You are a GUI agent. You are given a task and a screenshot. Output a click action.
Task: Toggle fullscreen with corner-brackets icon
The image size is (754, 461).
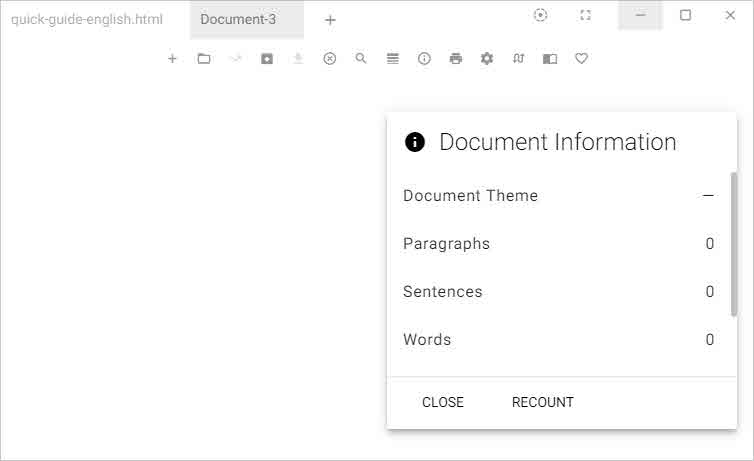click(585, 15)
